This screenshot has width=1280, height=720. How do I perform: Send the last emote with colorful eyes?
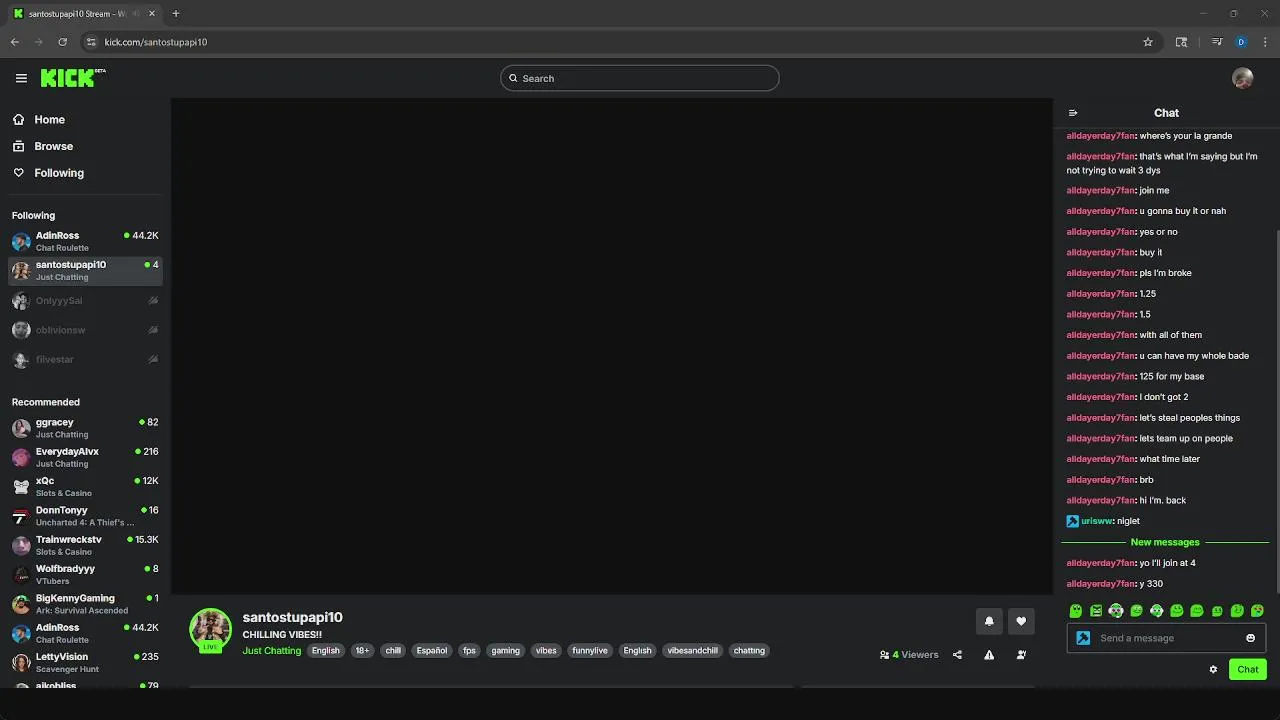[x=1257, y=611]
